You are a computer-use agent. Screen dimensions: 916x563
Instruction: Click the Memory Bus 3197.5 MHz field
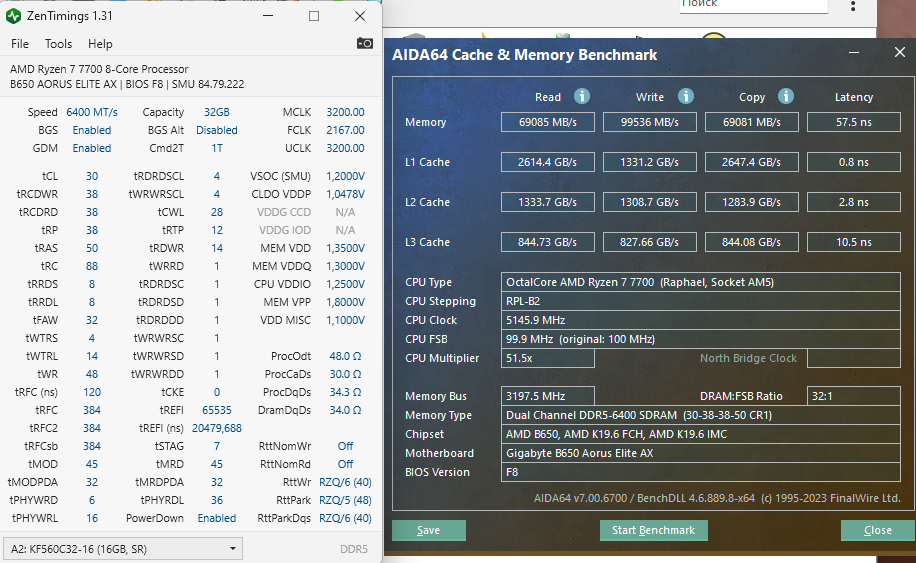pyautogui.click(x=548, y=396)
